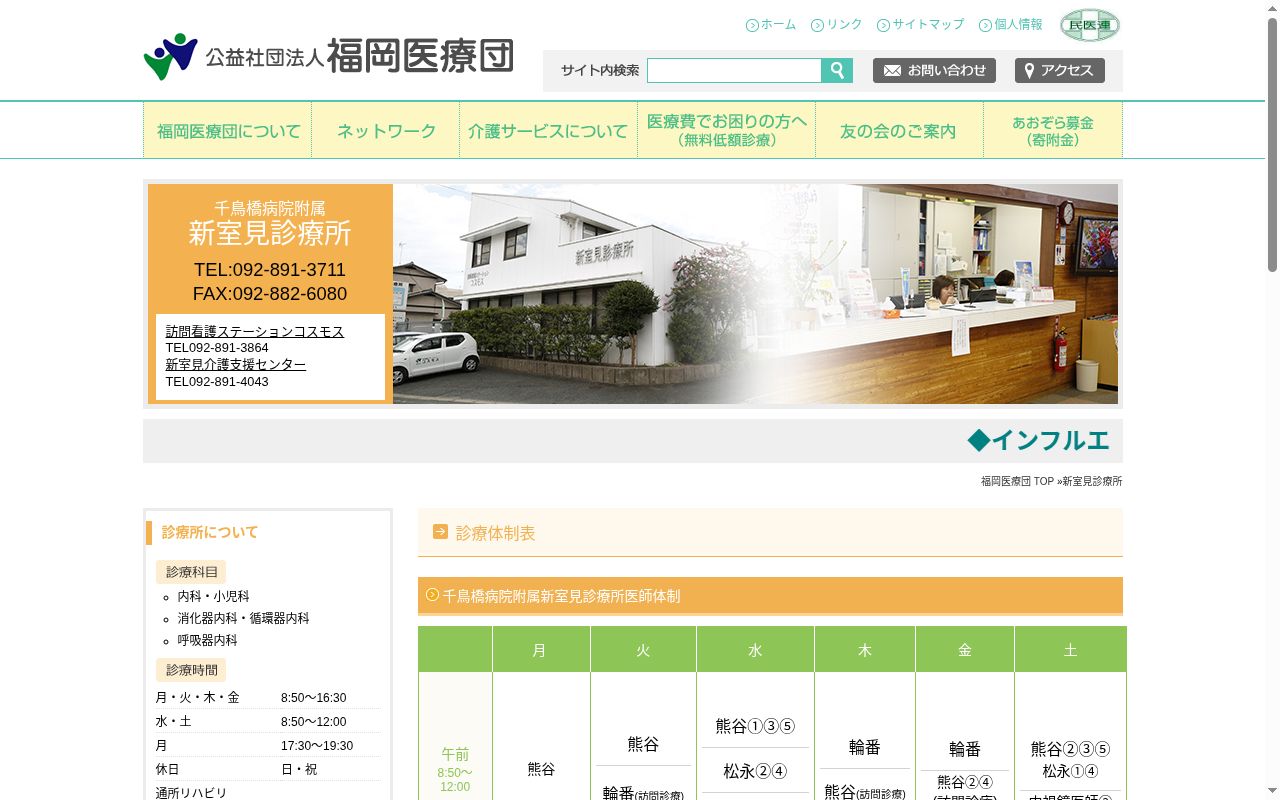The height and width of the screenshot is (800, 1280).
Task: Click the ホーム link
Action: (x=778, y=25)
